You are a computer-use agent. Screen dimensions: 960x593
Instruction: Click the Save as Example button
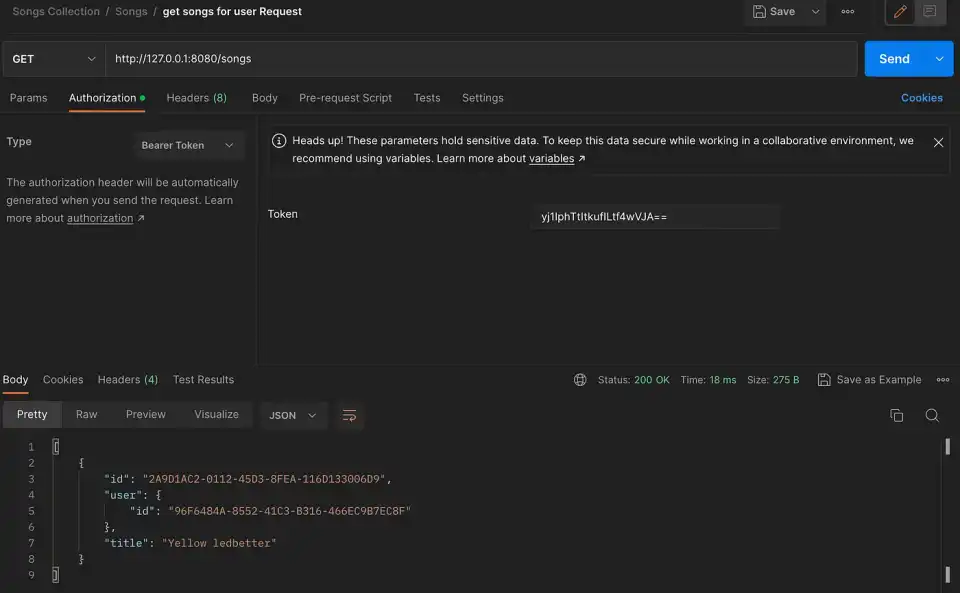(869, 380)
